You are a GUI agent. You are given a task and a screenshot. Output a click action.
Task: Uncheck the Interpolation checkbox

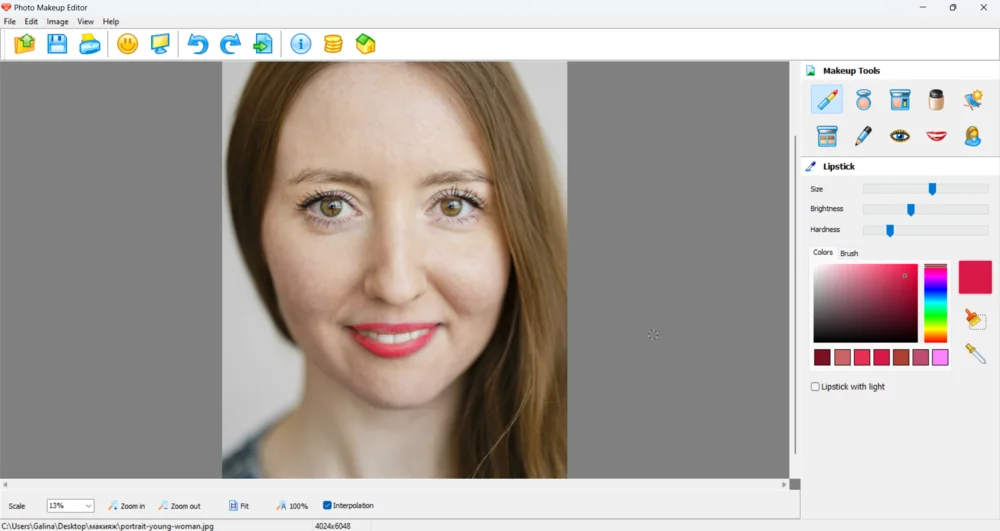pos(327,506)
